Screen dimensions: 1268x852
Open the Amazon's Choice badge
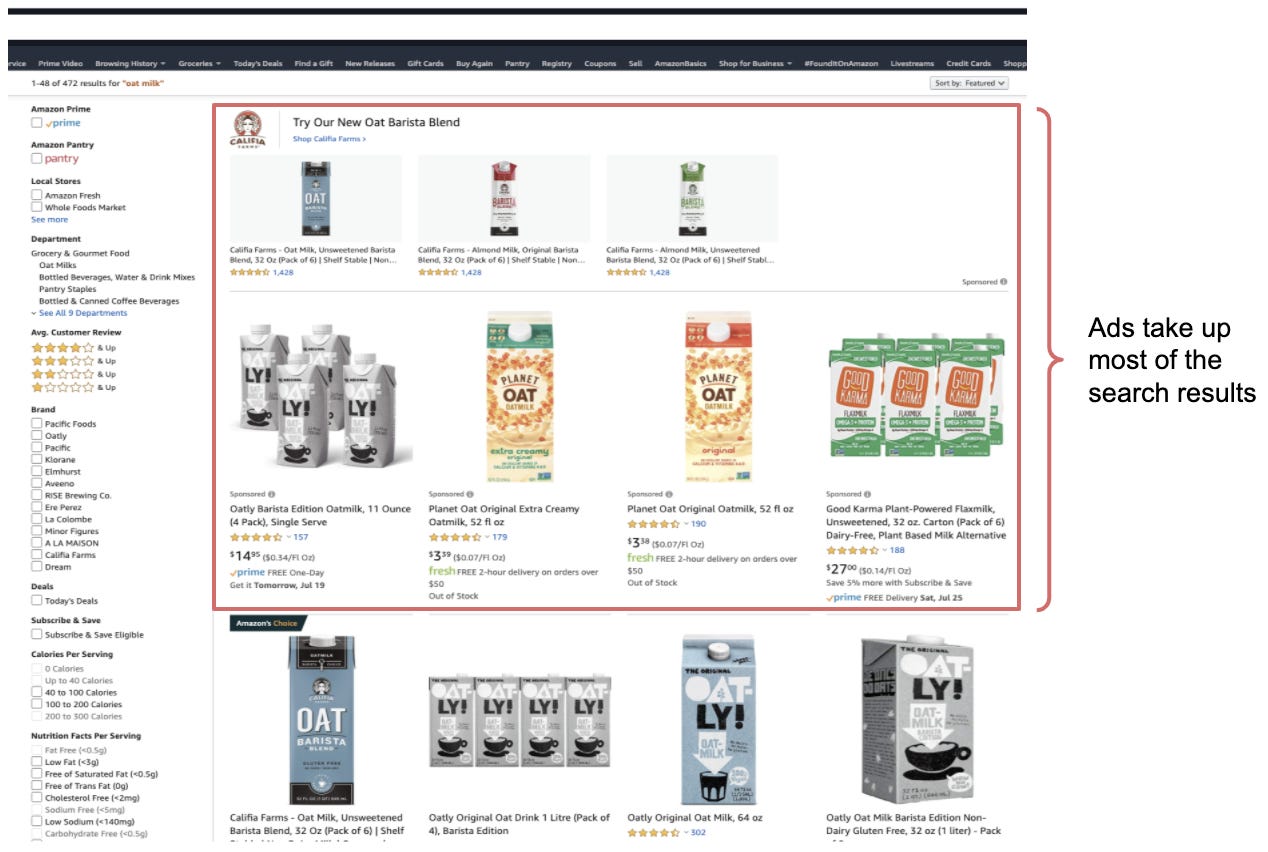click(x=267, y=623)
